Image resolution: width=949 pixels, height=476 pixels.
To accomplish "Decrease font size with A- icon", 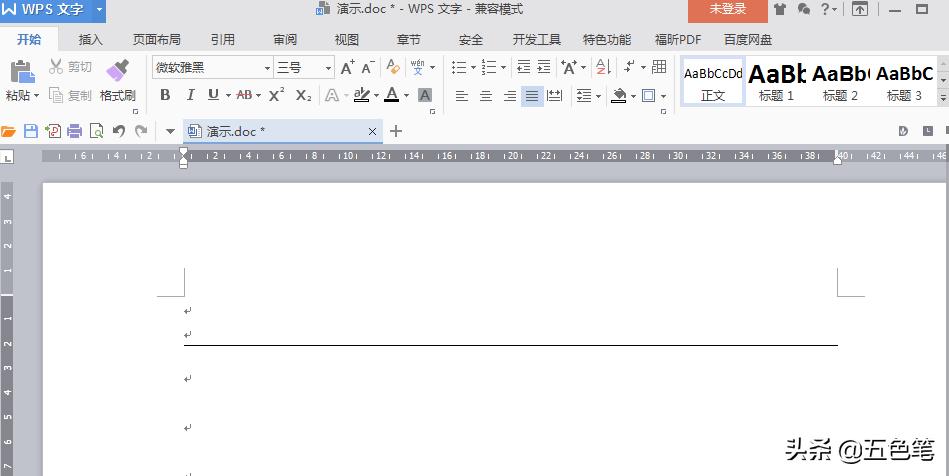I will click(368, 67).
